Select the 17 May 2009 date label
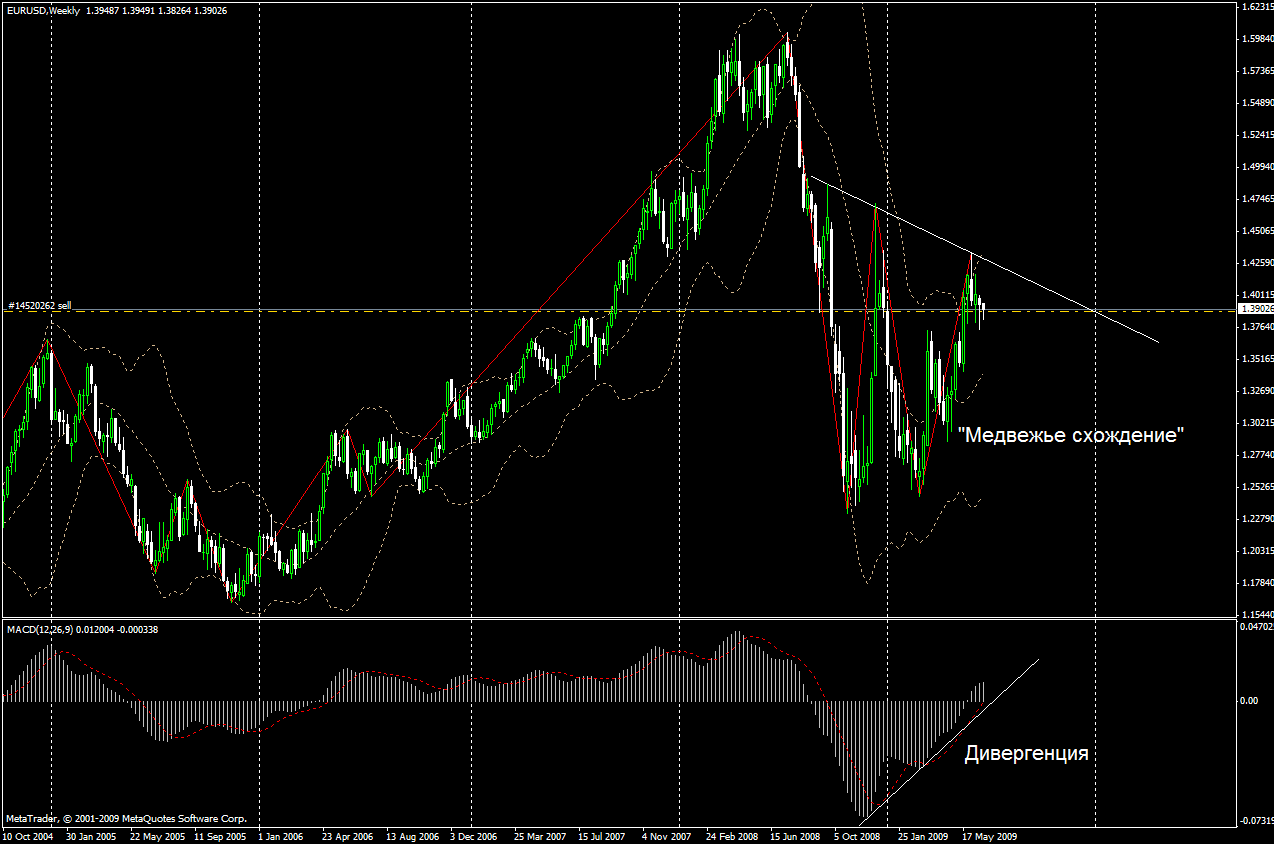This screenshot has width=1274, height=844. tap(989, 836)
